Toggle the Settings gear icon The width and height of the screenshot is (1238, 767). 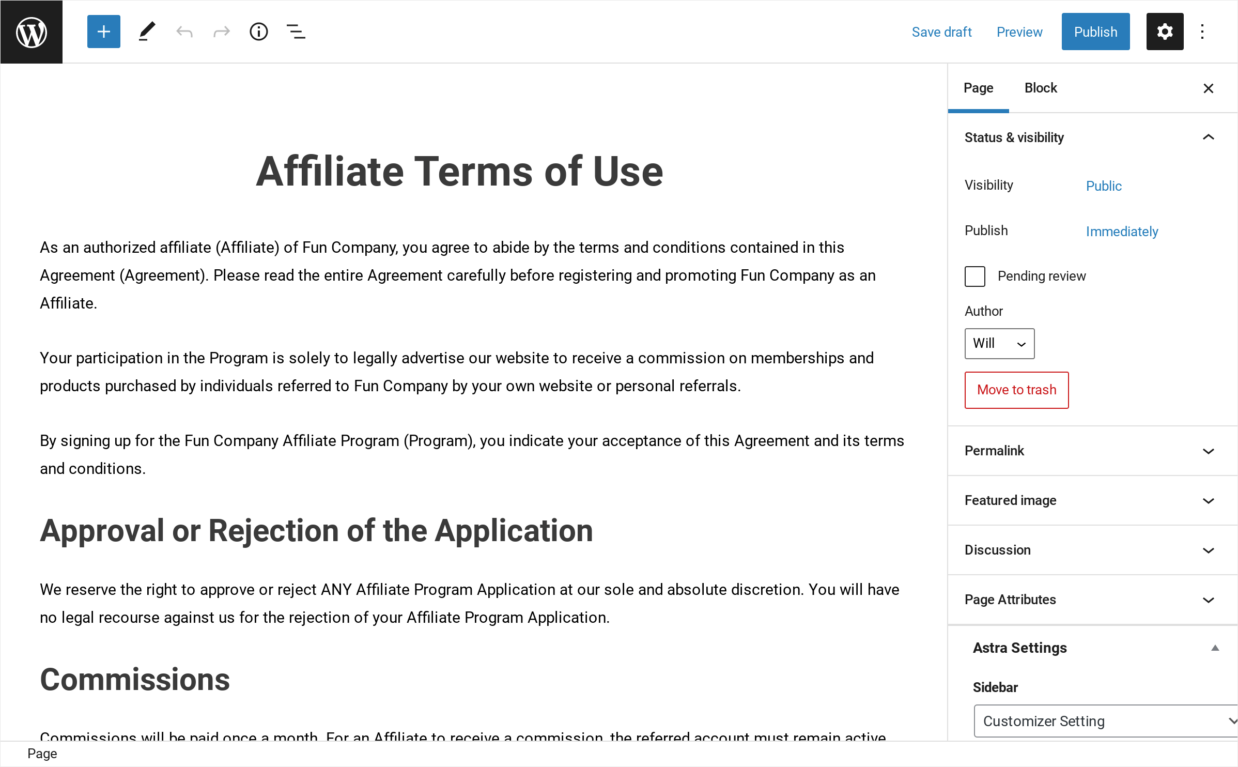(x=1164, y=31)
